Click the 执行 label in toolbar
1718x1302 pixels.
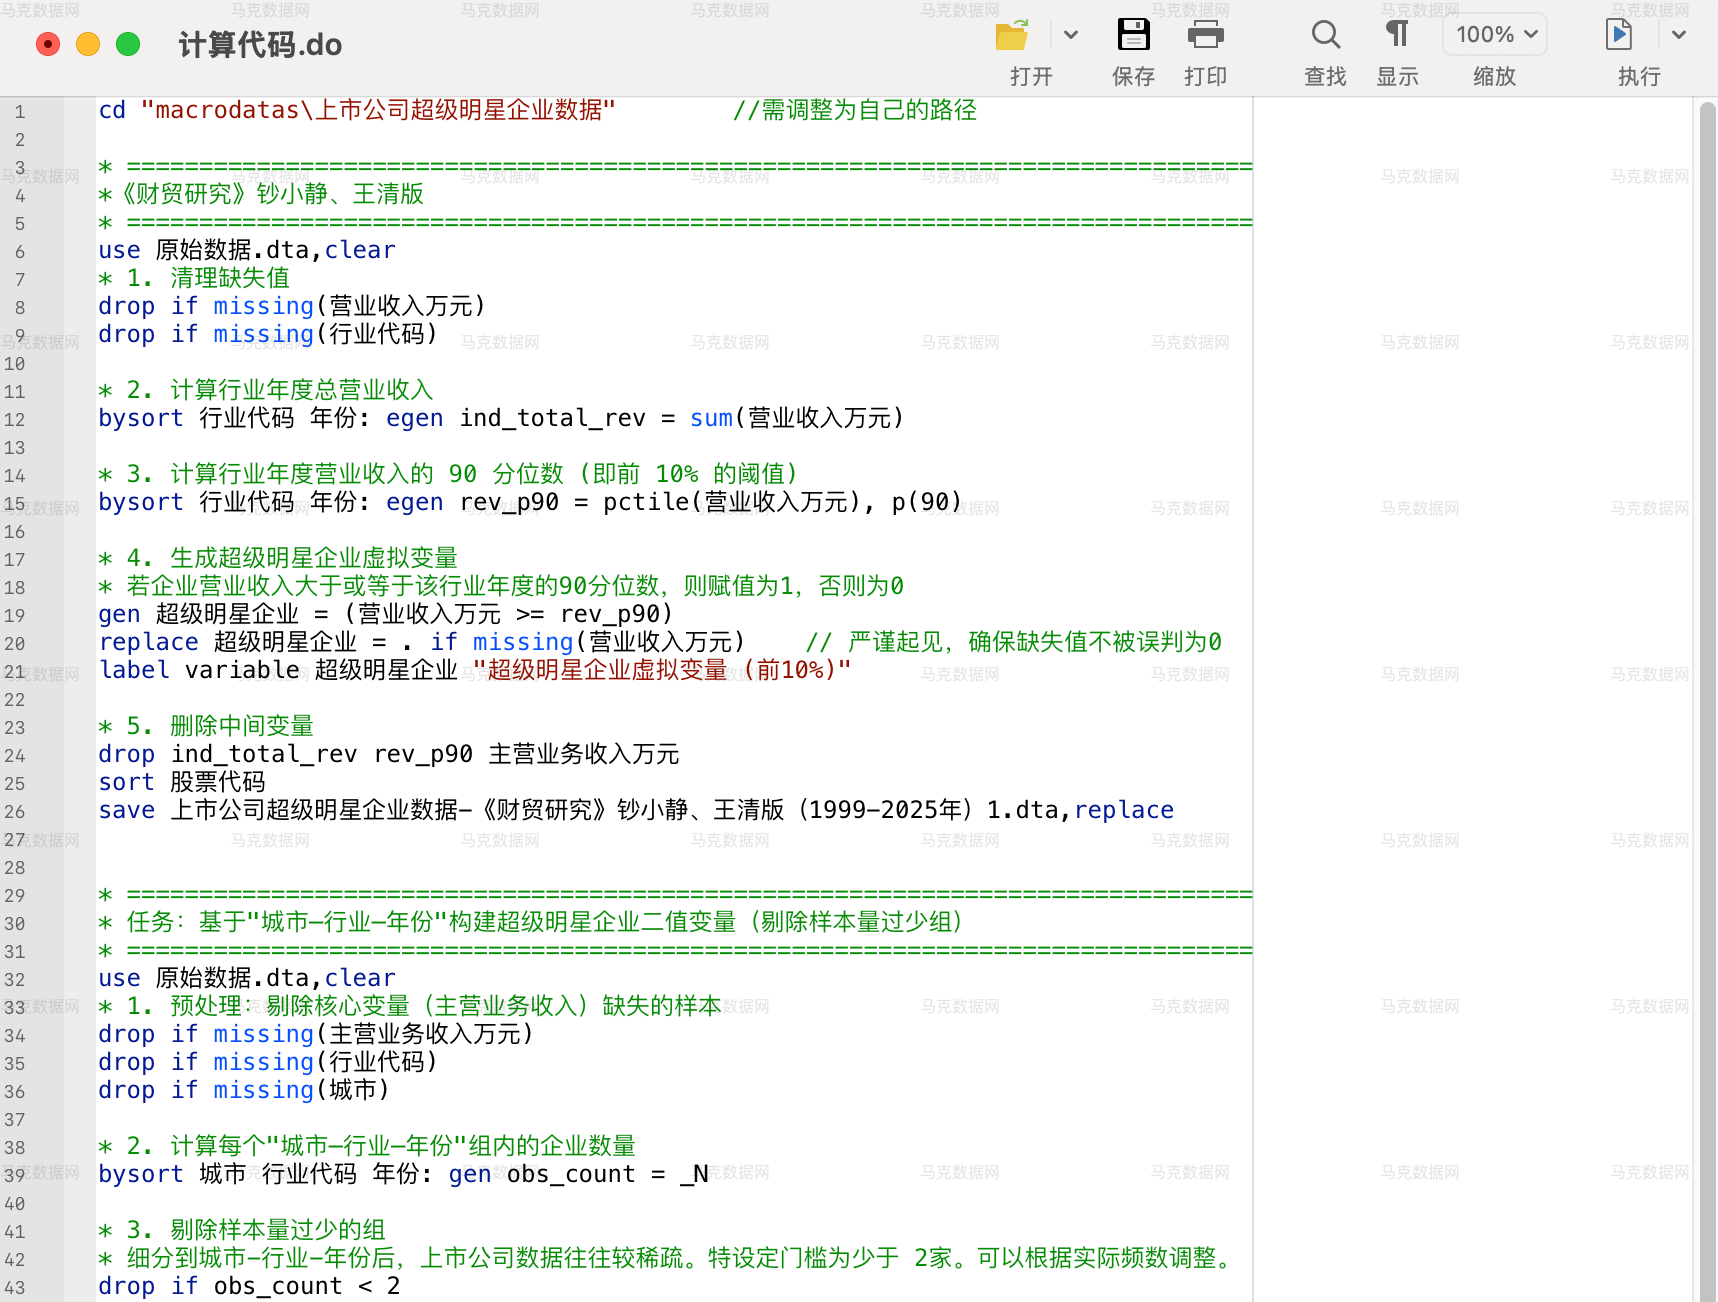(x=1640, y=77)
